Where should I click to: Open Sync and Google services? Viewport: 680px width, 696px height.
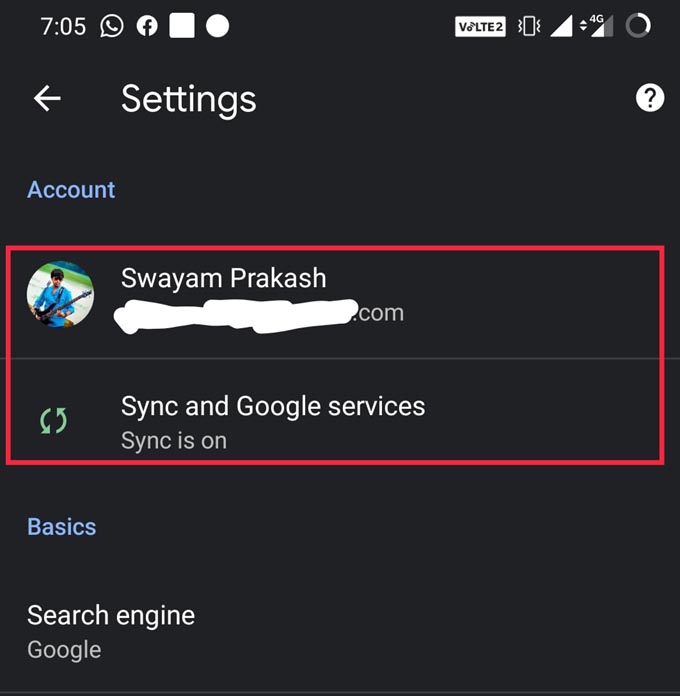(336, 410)
